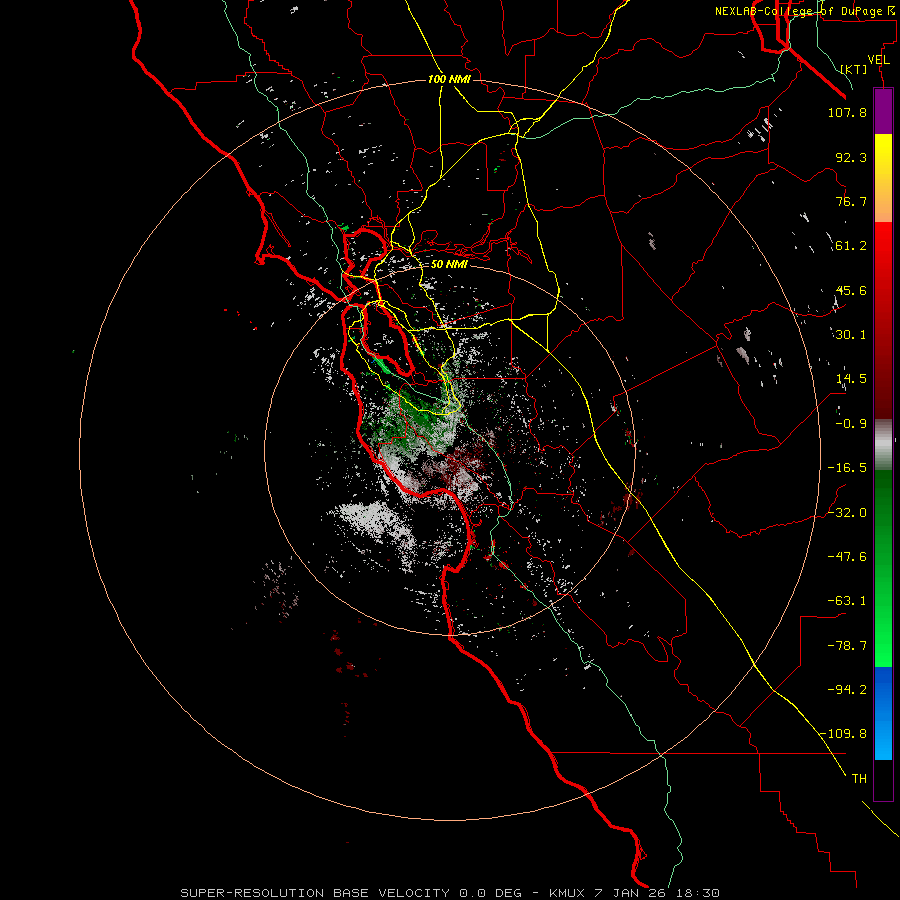Select the -16.5 legend value
The image size is (900, 900).
pyautogui.click(x=847, y=468)
